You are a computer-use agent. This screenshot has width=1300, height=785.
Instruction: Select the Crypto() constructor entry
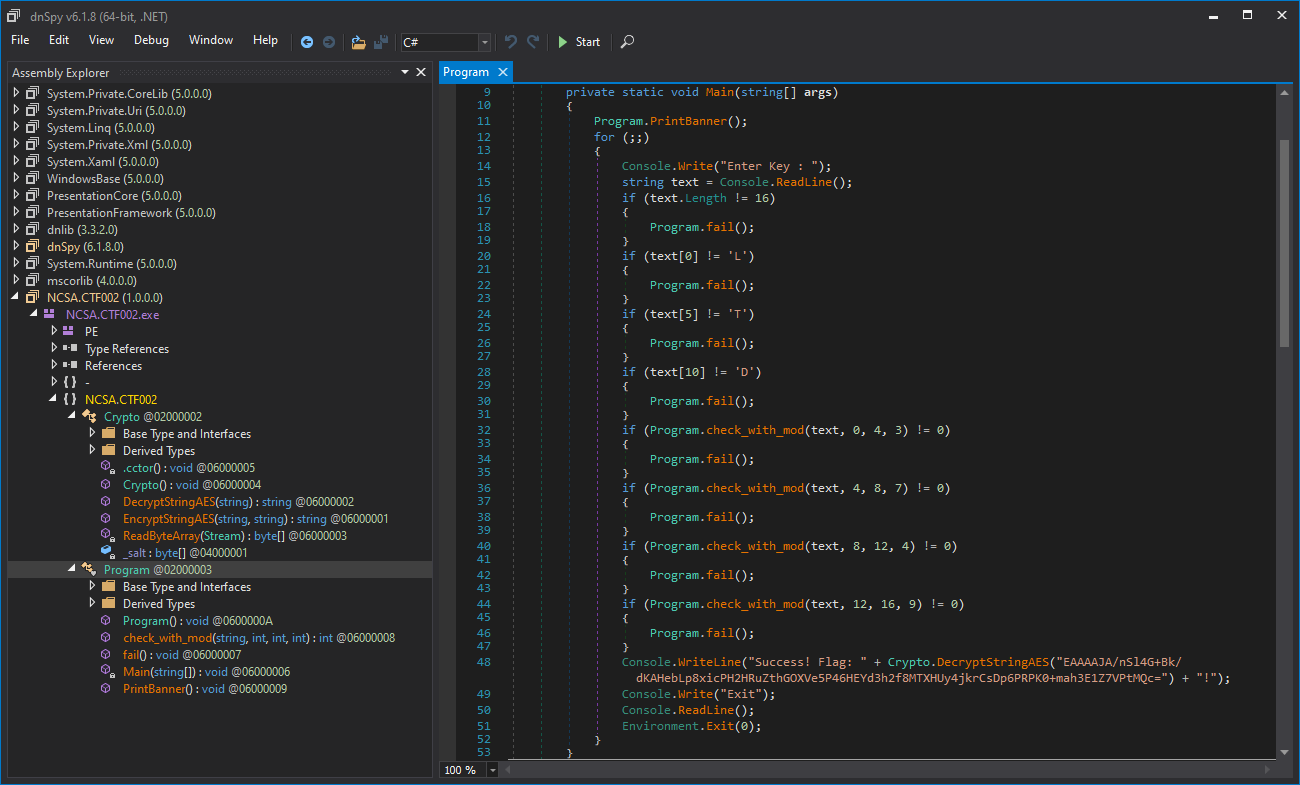(x=192, y=484)
